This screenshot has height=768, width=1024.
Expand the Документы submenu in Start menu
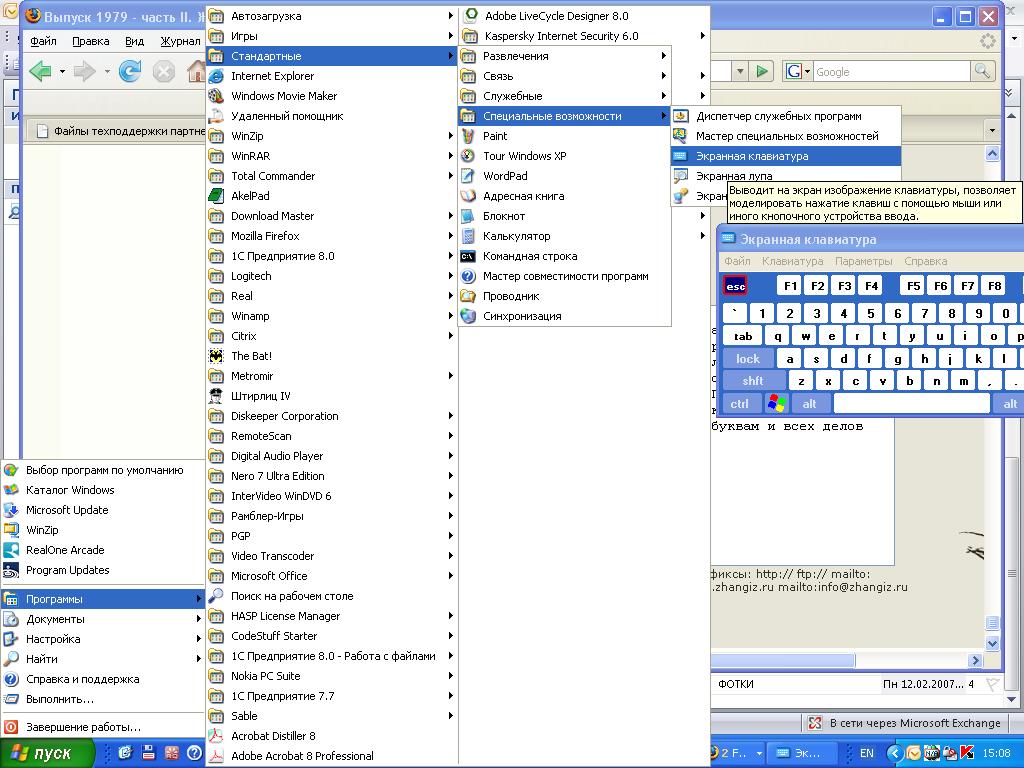(103, 619)
